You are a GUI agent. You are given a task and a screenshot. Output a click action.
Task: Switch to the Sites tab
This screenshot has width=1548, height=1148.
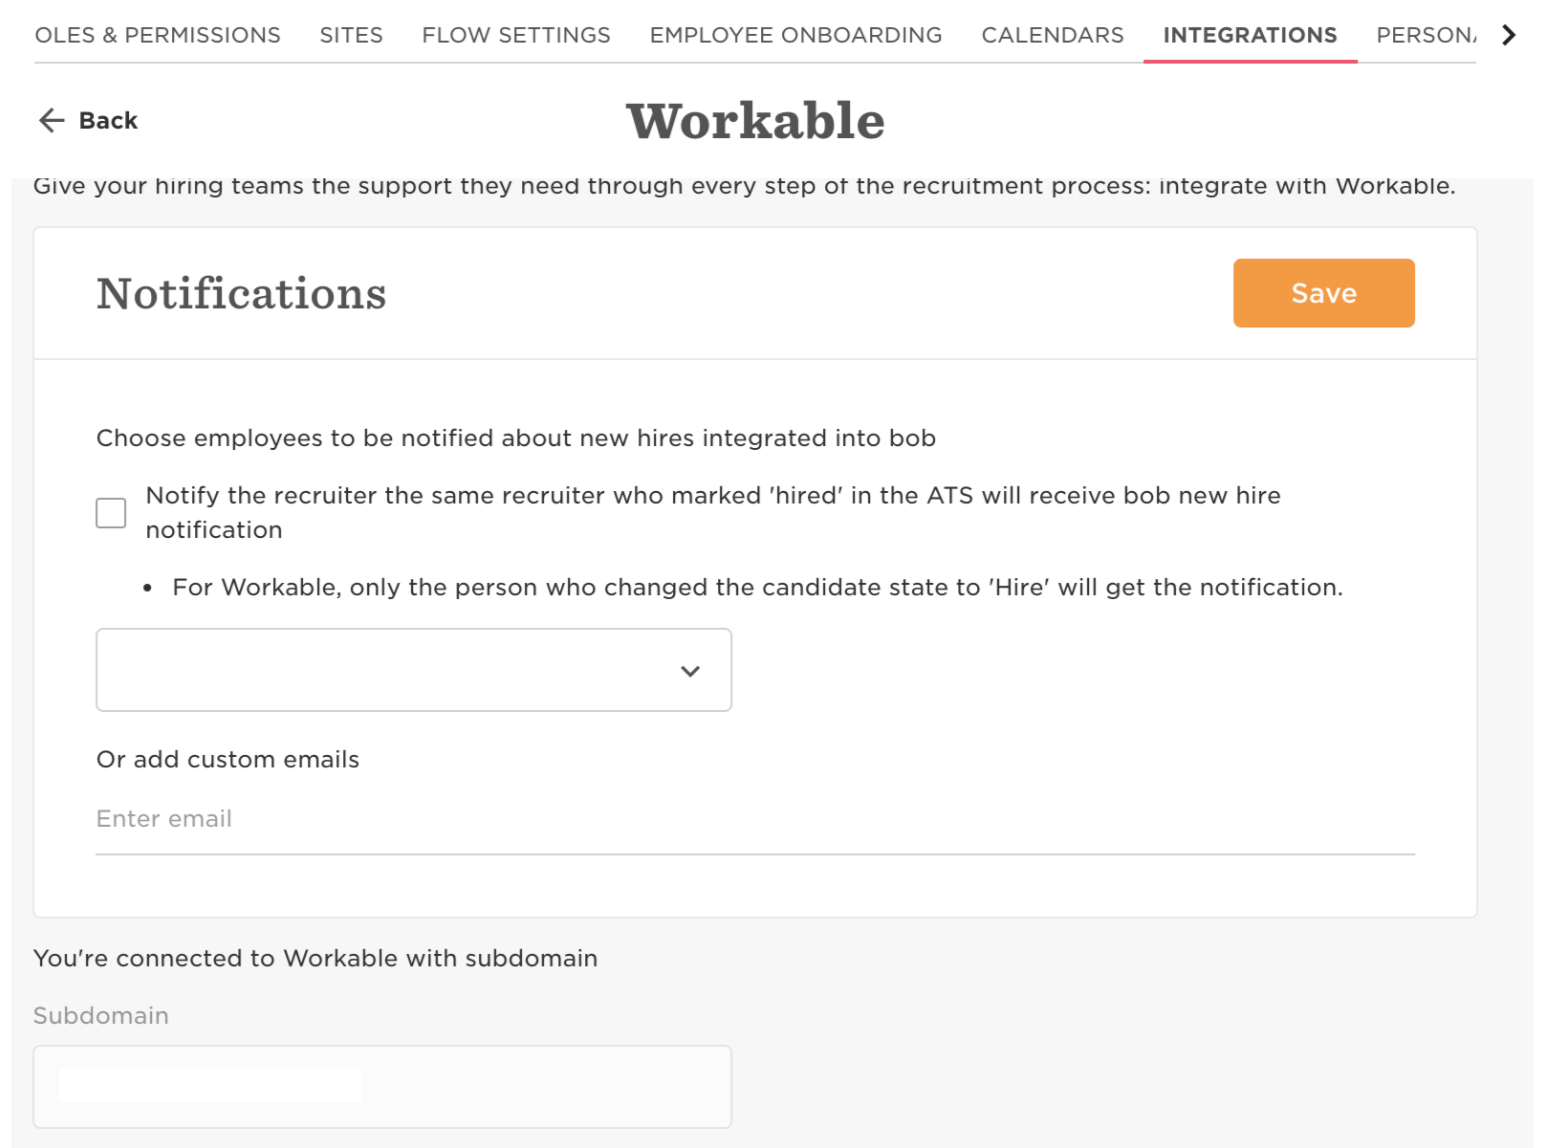click(x=351, y=35)
